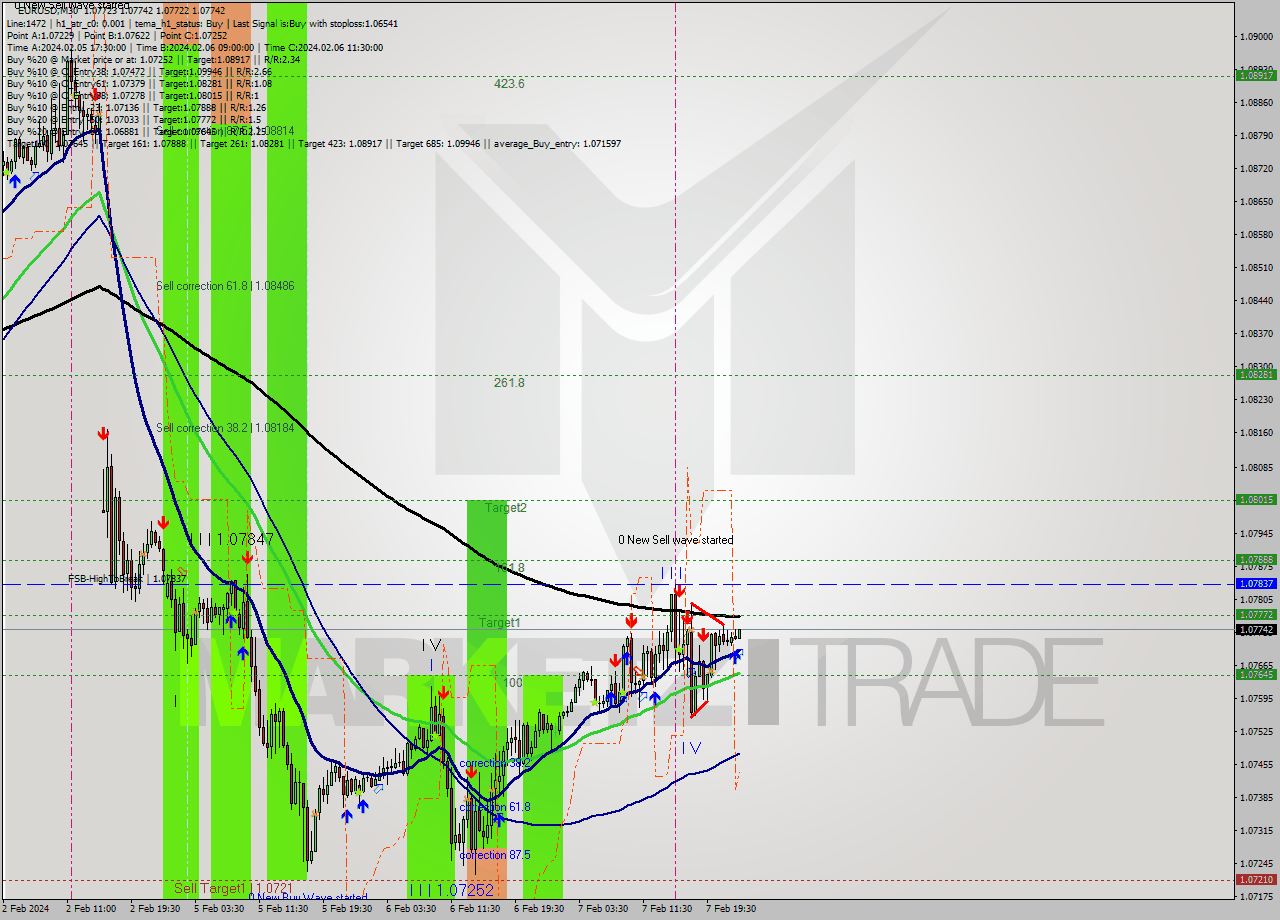Click the '7 Feb 19:30' time axis label
The height and width of the screenshot is (920, 1280).
click(x=731, y=909)
